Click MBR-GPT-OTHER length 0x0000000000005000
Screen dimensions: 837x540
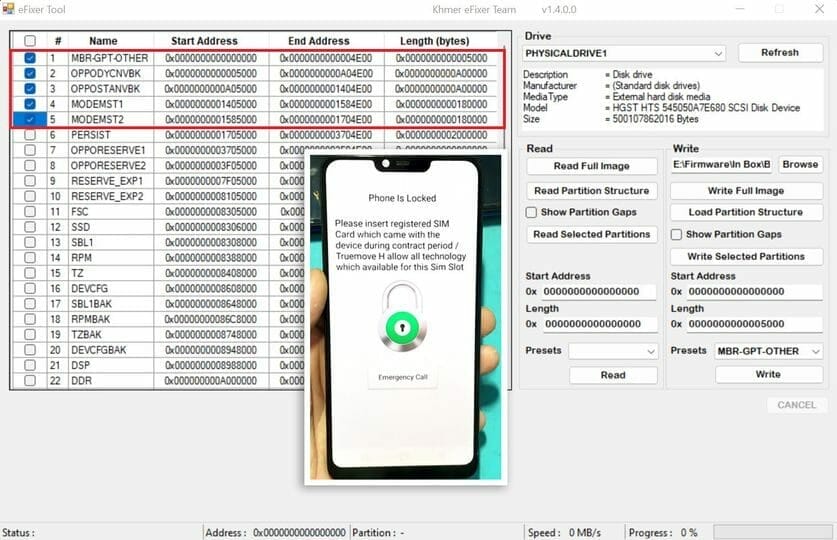[441, 58]
